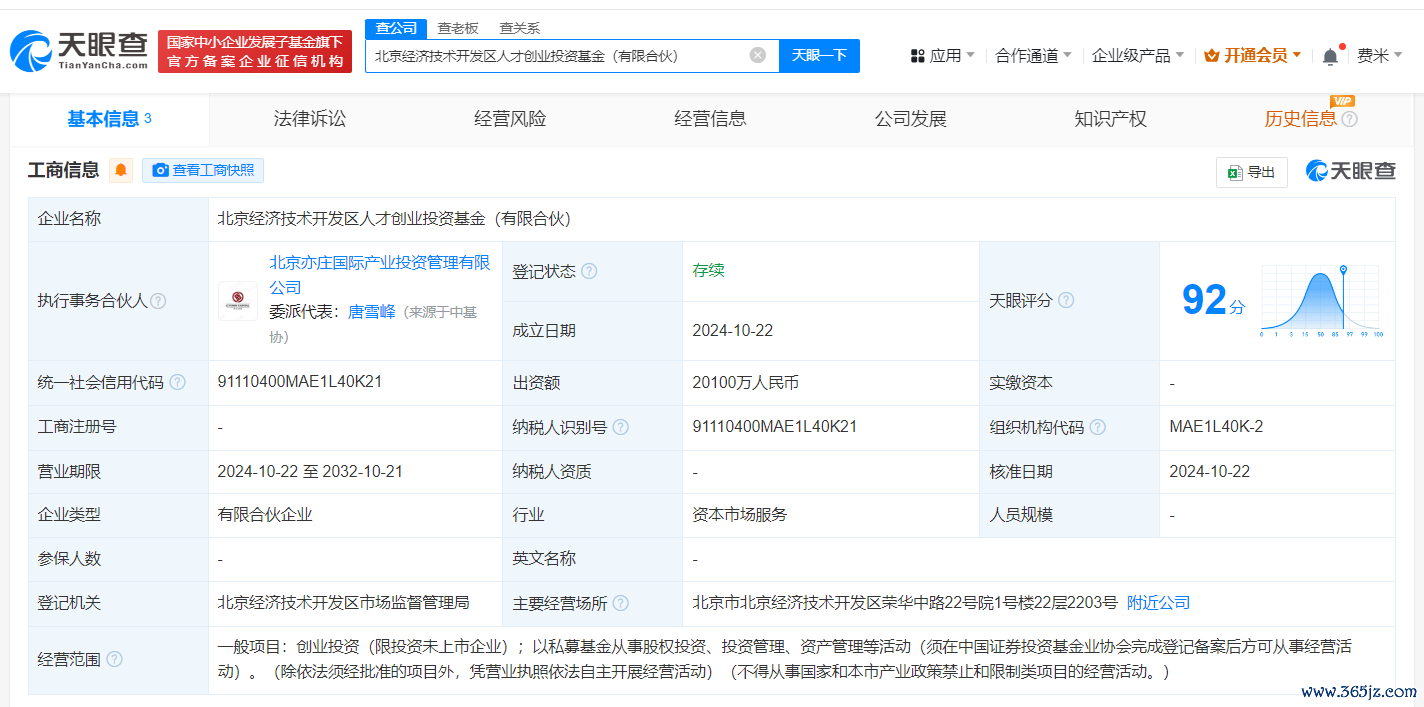Click the orange bell alert icon beside 工商信息
Viewport: 1424px width, 707px height.
pyautogui.click(x=121, y=170)
